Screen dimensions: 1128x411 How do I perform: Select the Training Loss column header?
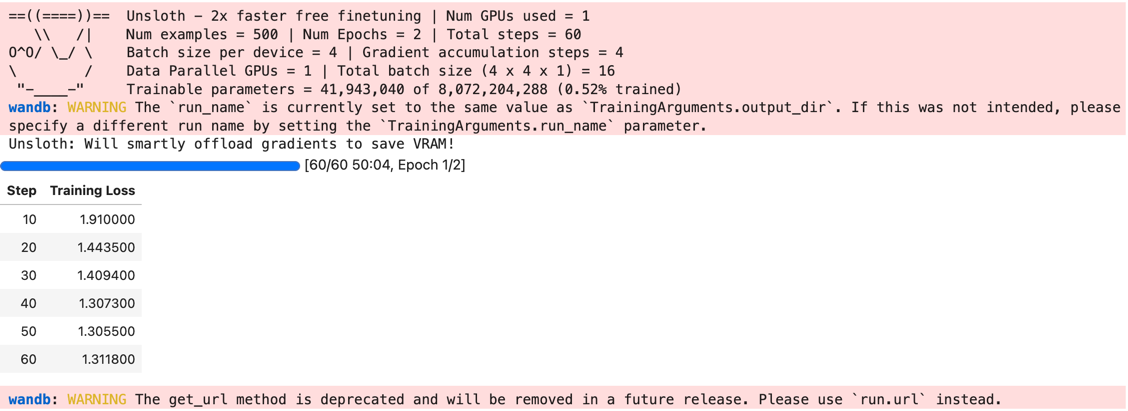pyautogui.click(x=92, y=191)
